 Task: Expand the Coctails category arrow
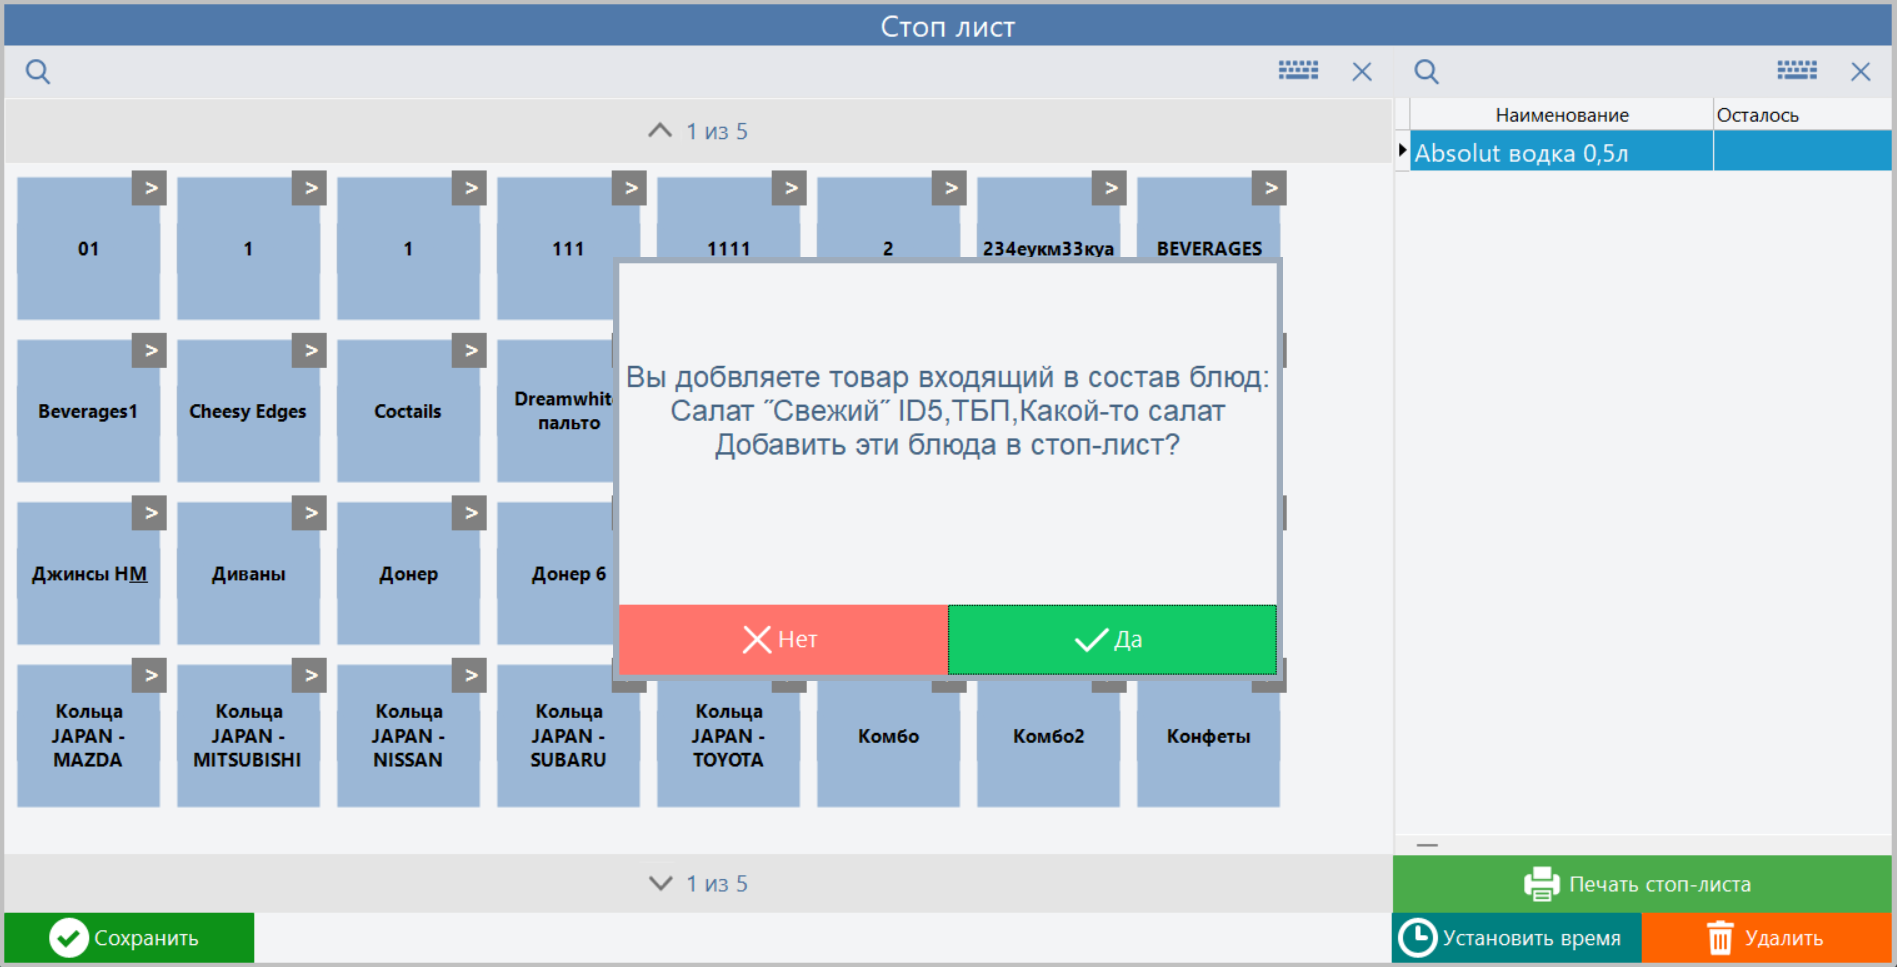point(470,350)
